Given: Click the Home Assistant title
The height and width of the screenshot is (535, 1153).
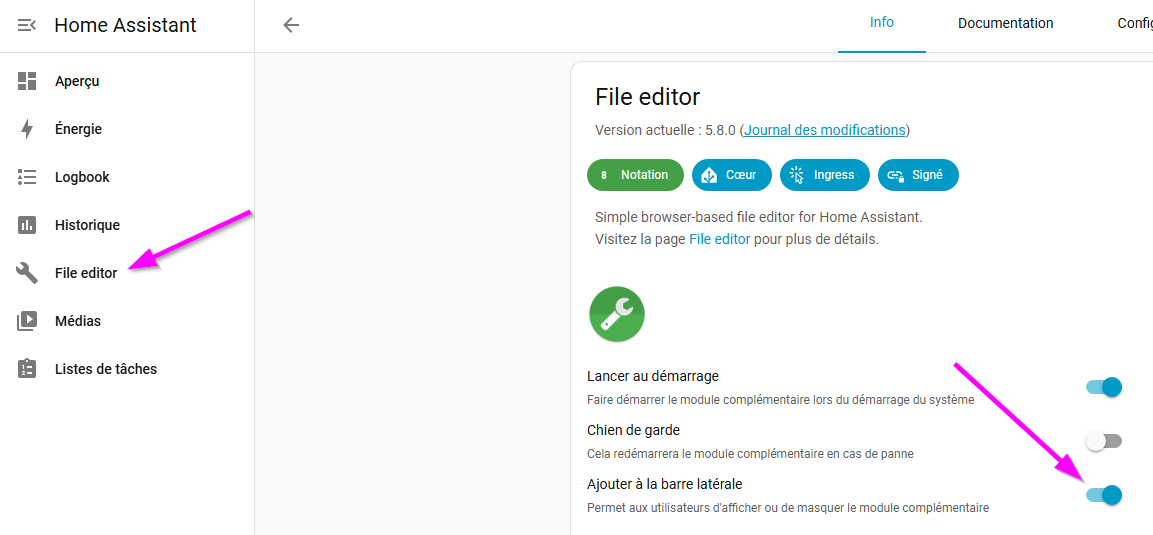Looking at the screenshot, I should 125,26.
